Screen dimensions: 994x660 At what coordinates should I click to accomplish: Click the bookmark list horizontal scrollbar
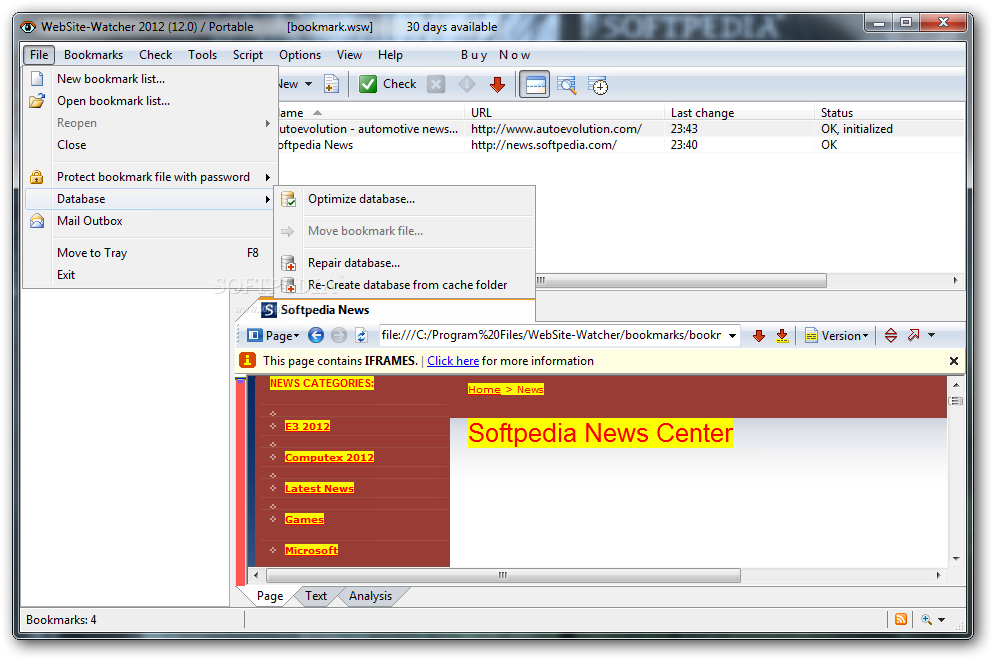680,281
